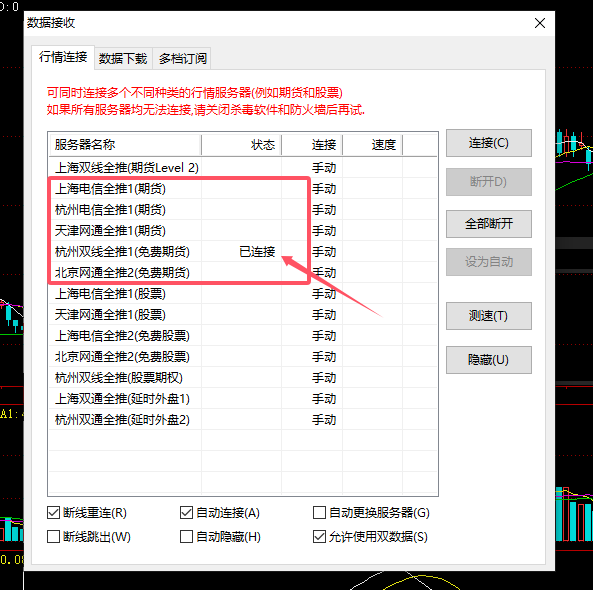The width and height of the screenshot is (593, 590).
Task: Select row 上海双通全推(延时外盘1)
Action: [243, 398]
